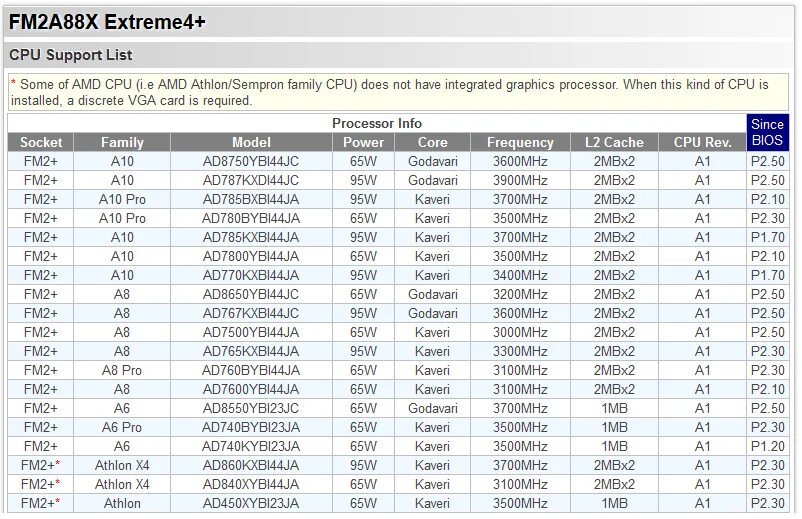Click the P1.20 BIOS version cell

click(x=768, y=446)
